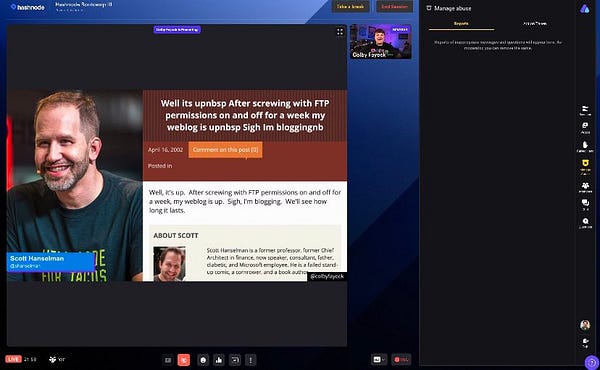Click the 'April 16, 2002' date text
This screenshot has height=370, width=600.
tap(165, 150)
